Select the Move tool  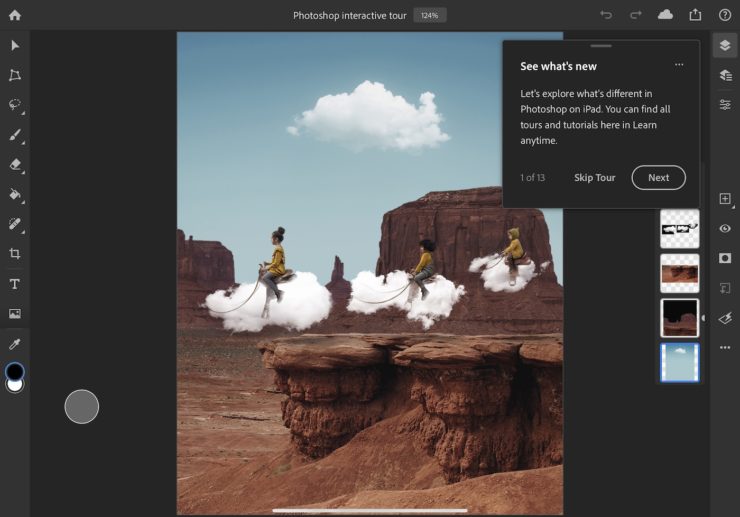pos(15,46)
